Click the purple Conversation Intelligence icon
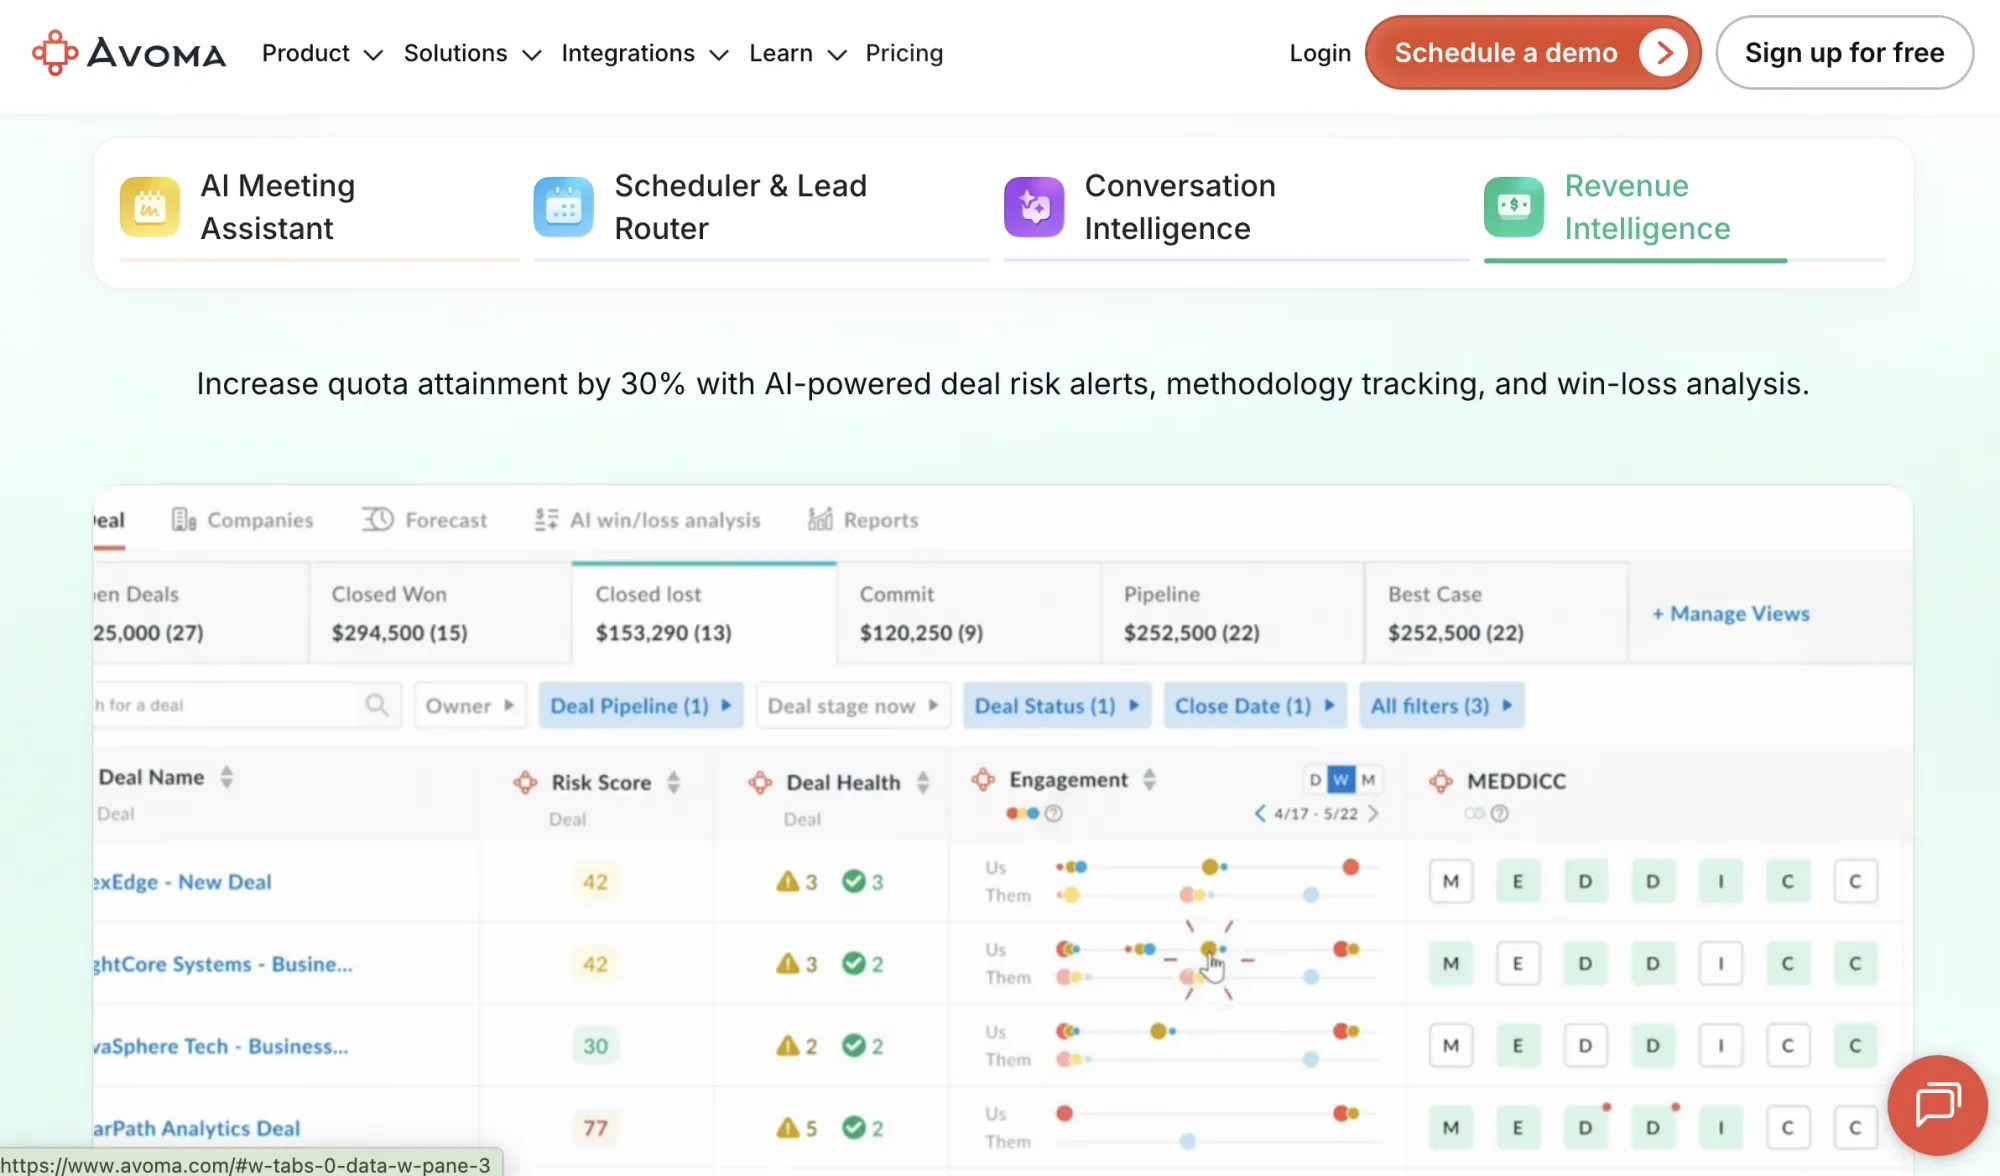The image size is (2000, 1176). (1034, 207)
